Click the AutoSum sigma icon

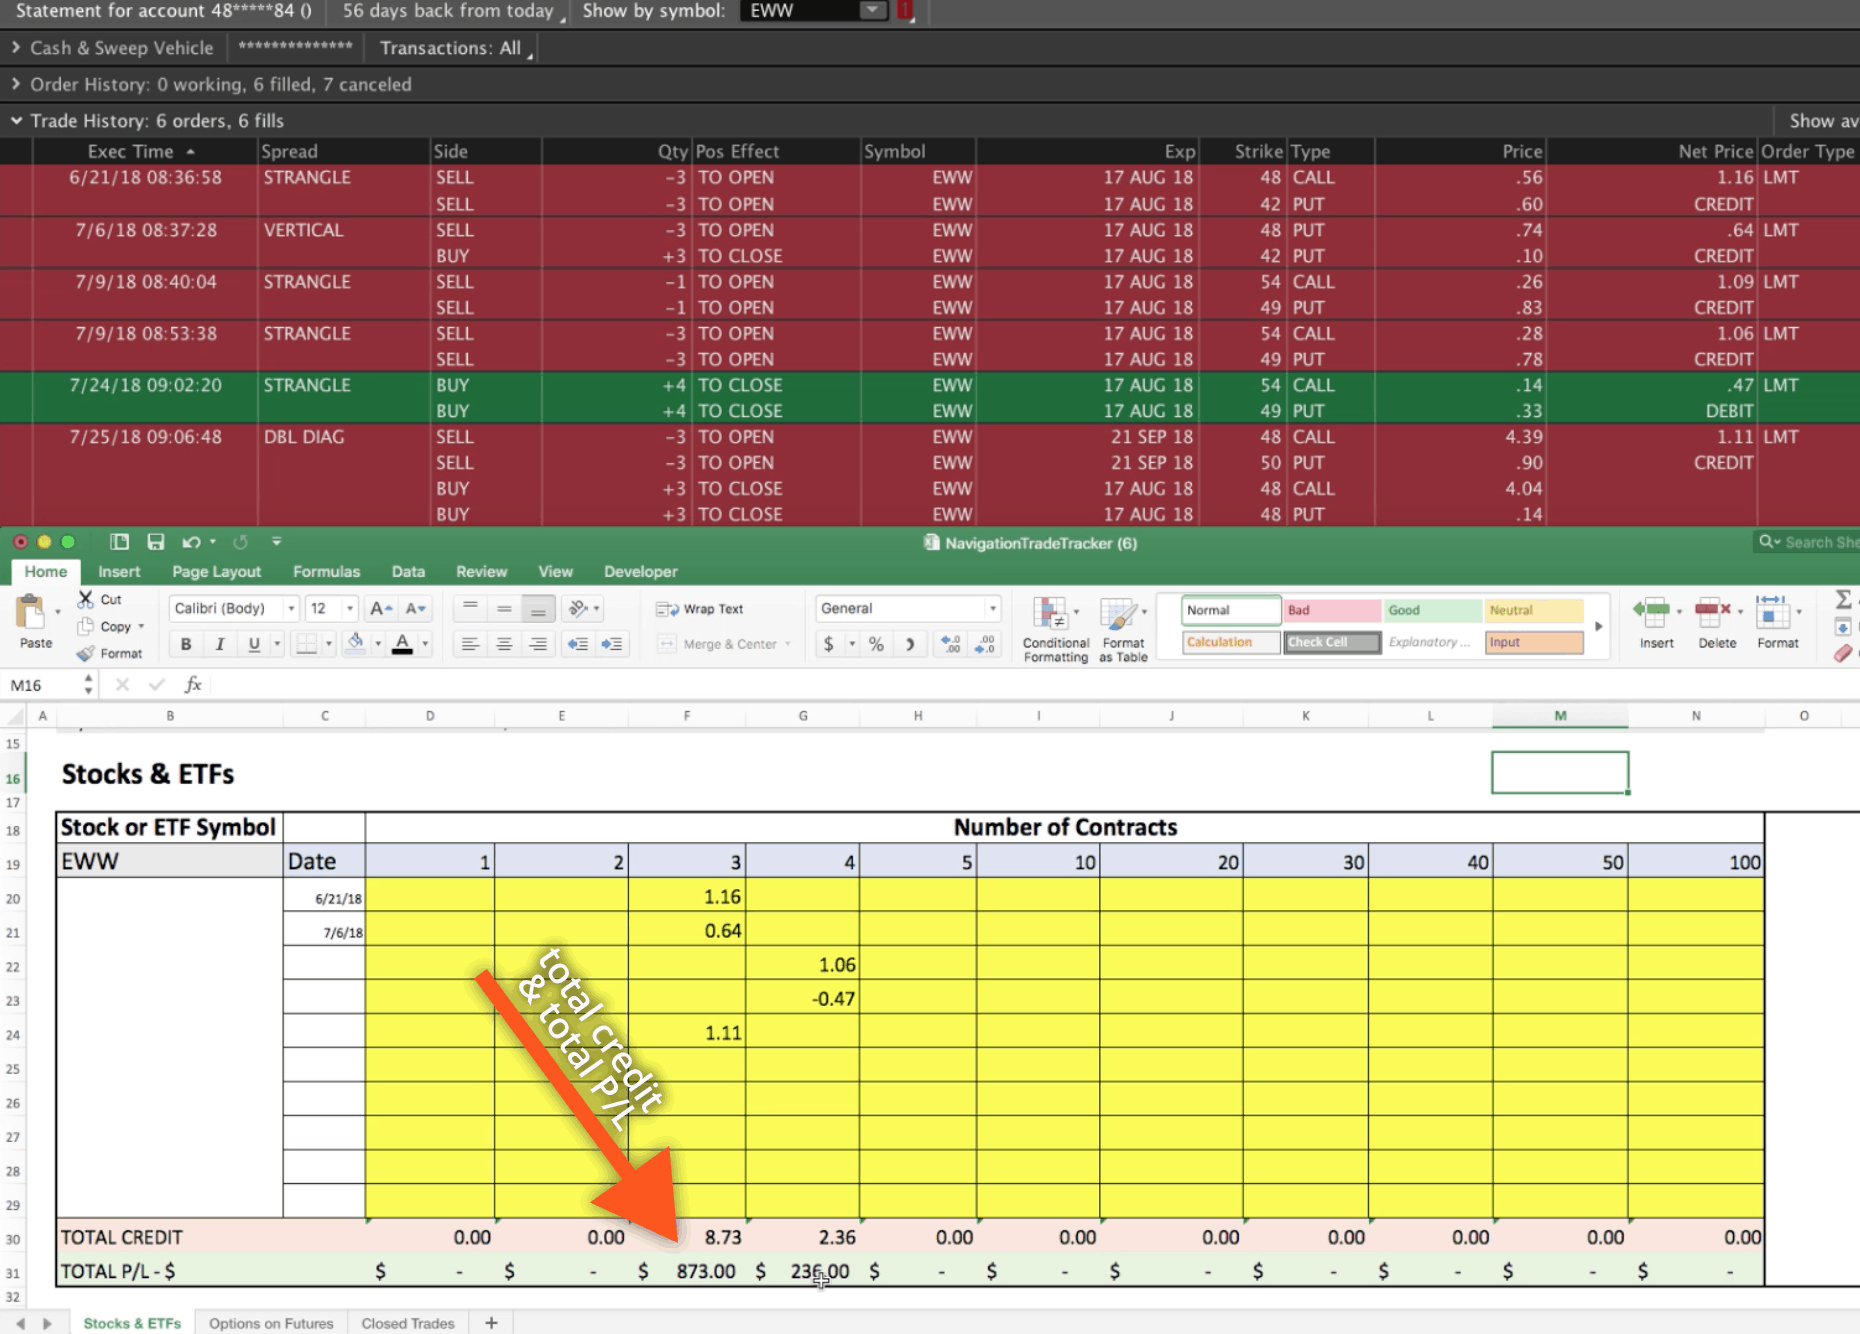click(x=1843, y=599)
